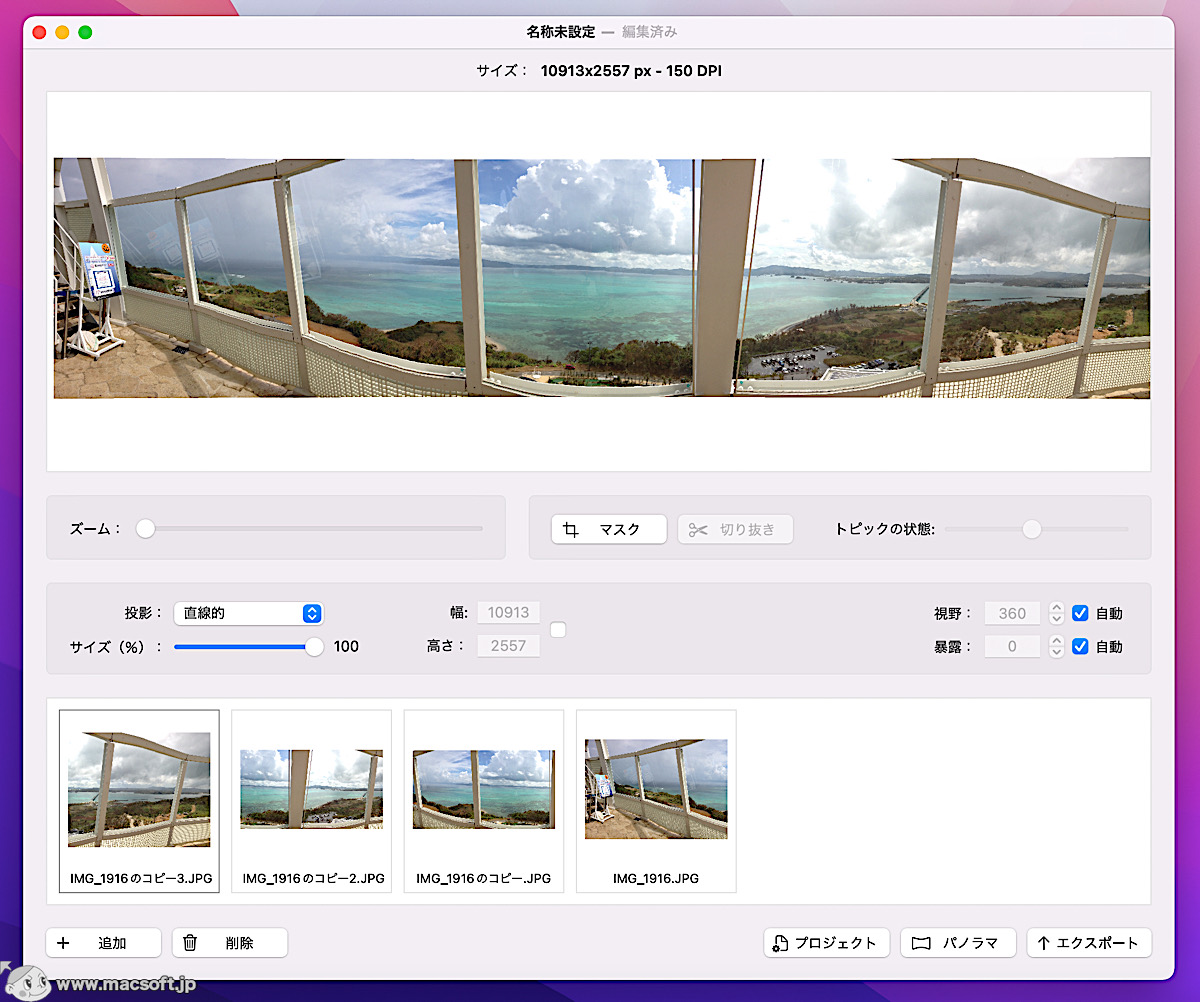Screen dimensions: 1200x1002
Task: Click the 幅 width input field
Action: tap(508, 613)
